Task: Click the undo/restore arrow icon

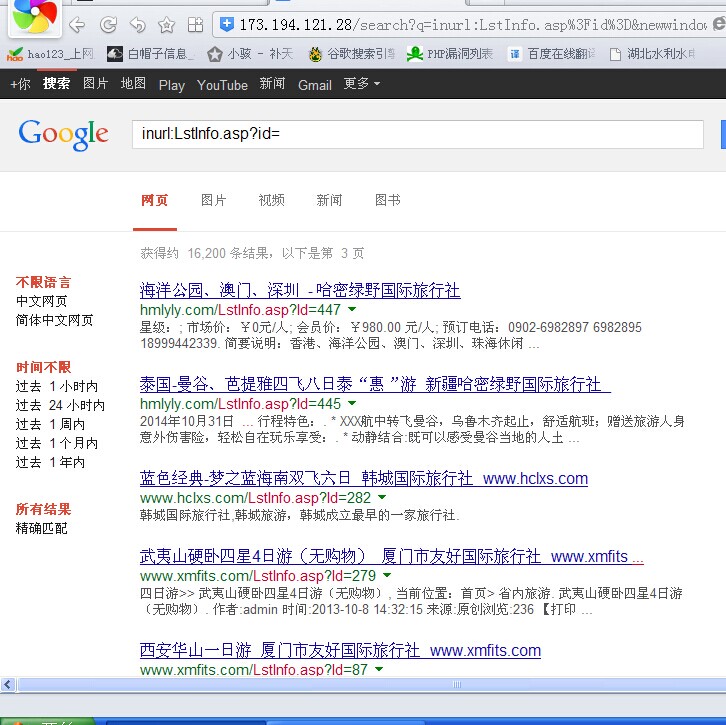Action: [138, 25]
